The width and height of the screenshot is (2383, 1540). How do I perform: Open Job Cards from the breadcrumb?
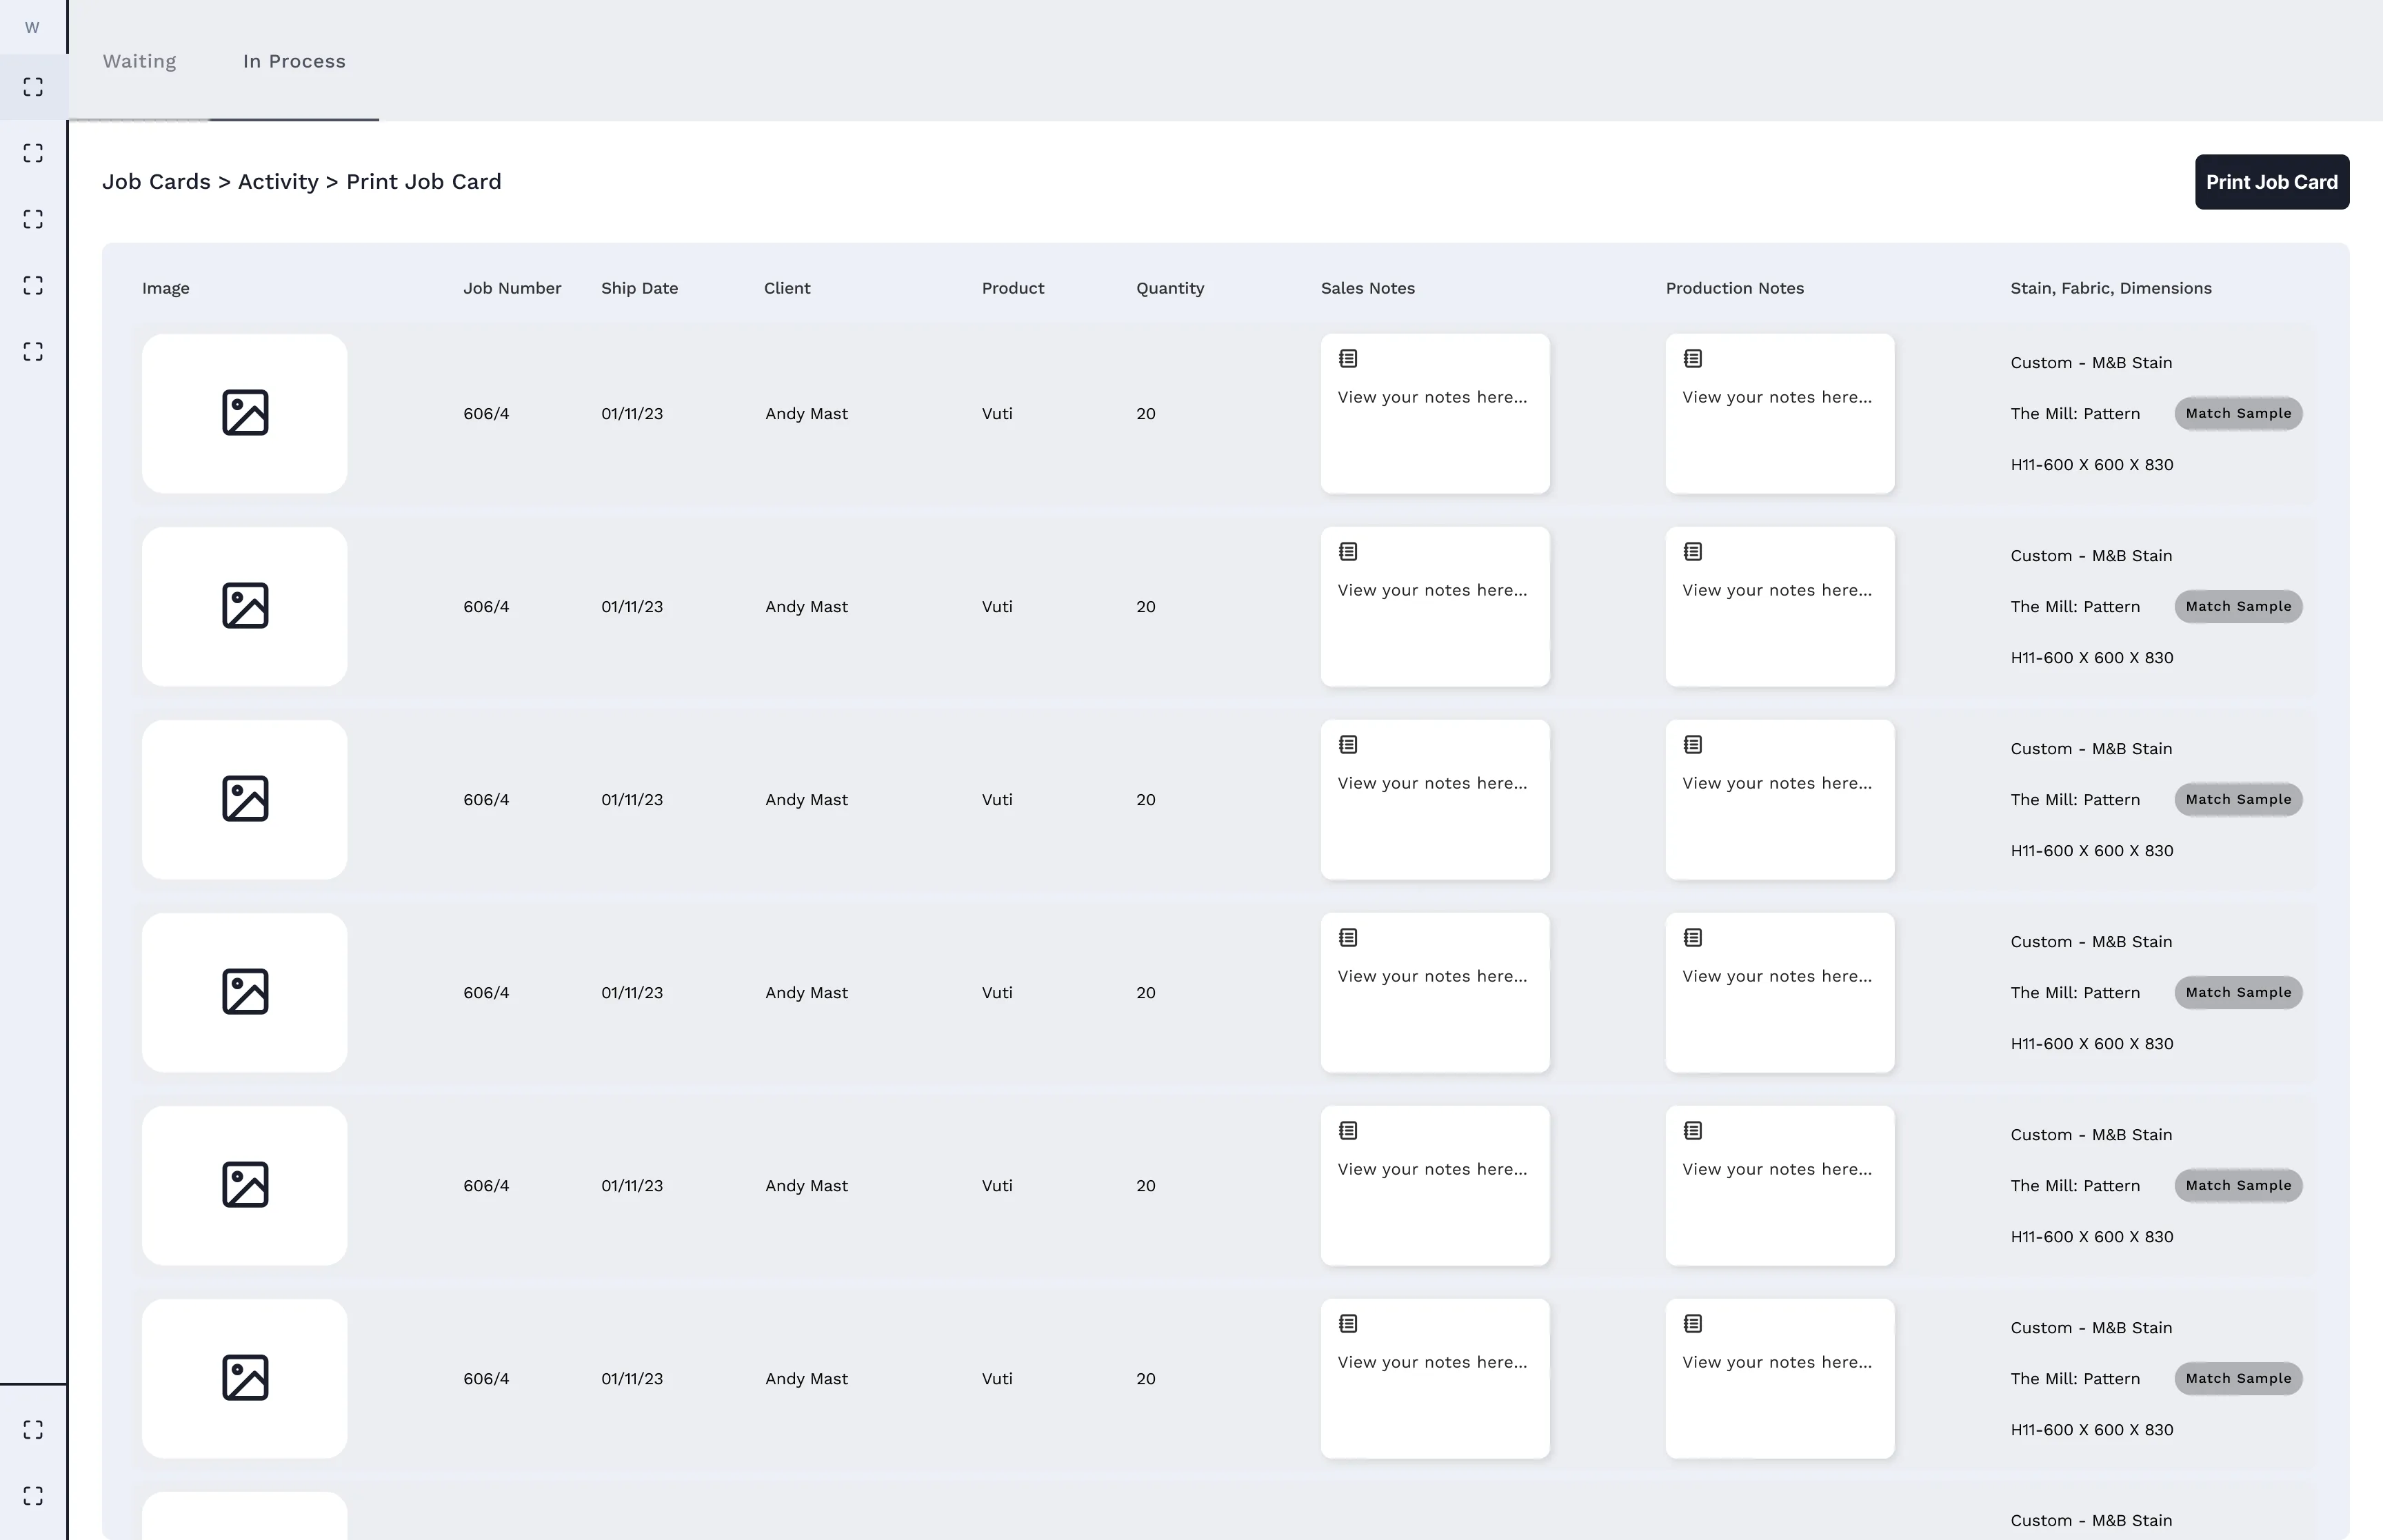coord(156,181)
